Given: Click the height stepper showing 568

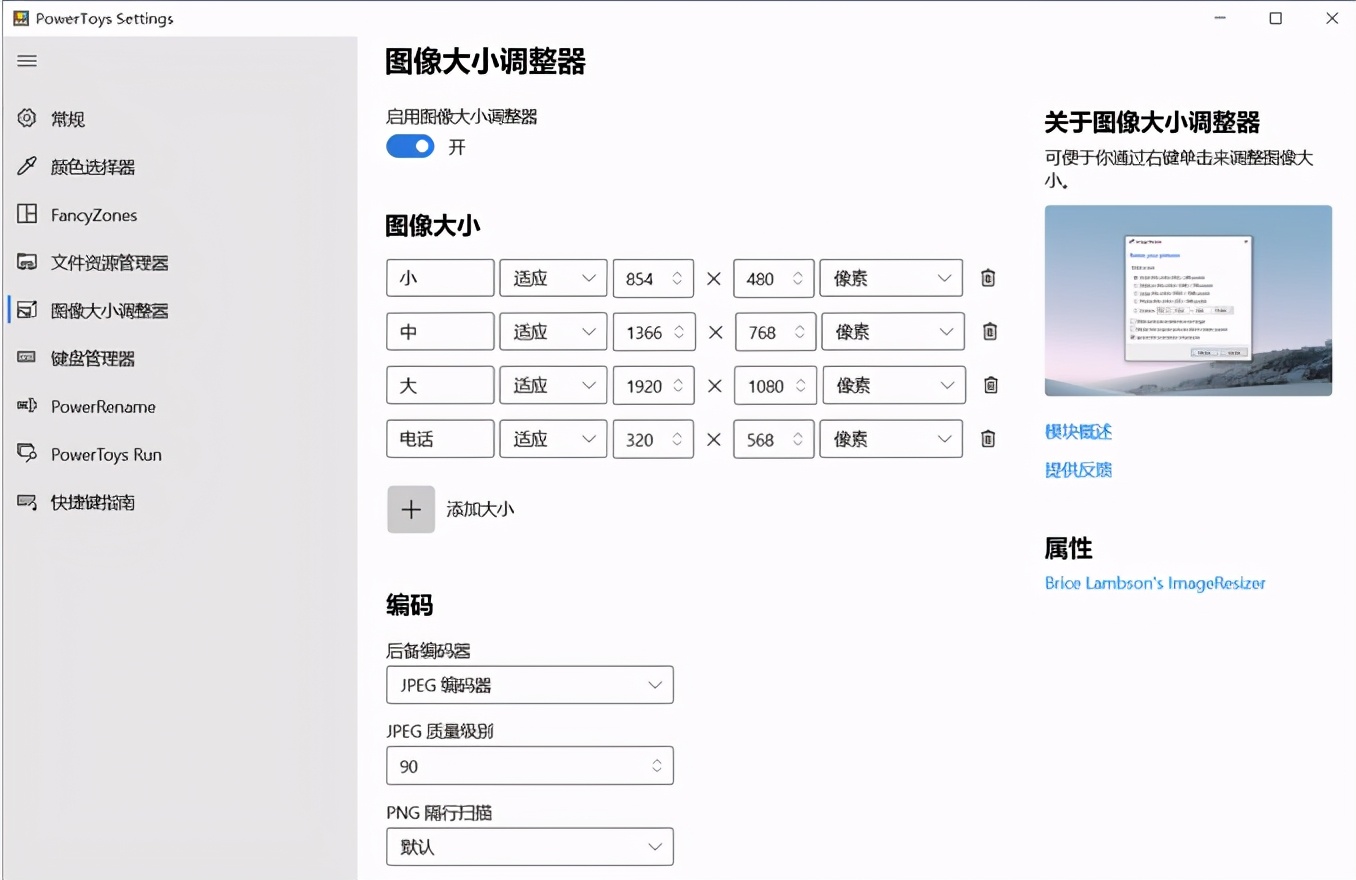Looking at the screenshot, I should (774, 438).
